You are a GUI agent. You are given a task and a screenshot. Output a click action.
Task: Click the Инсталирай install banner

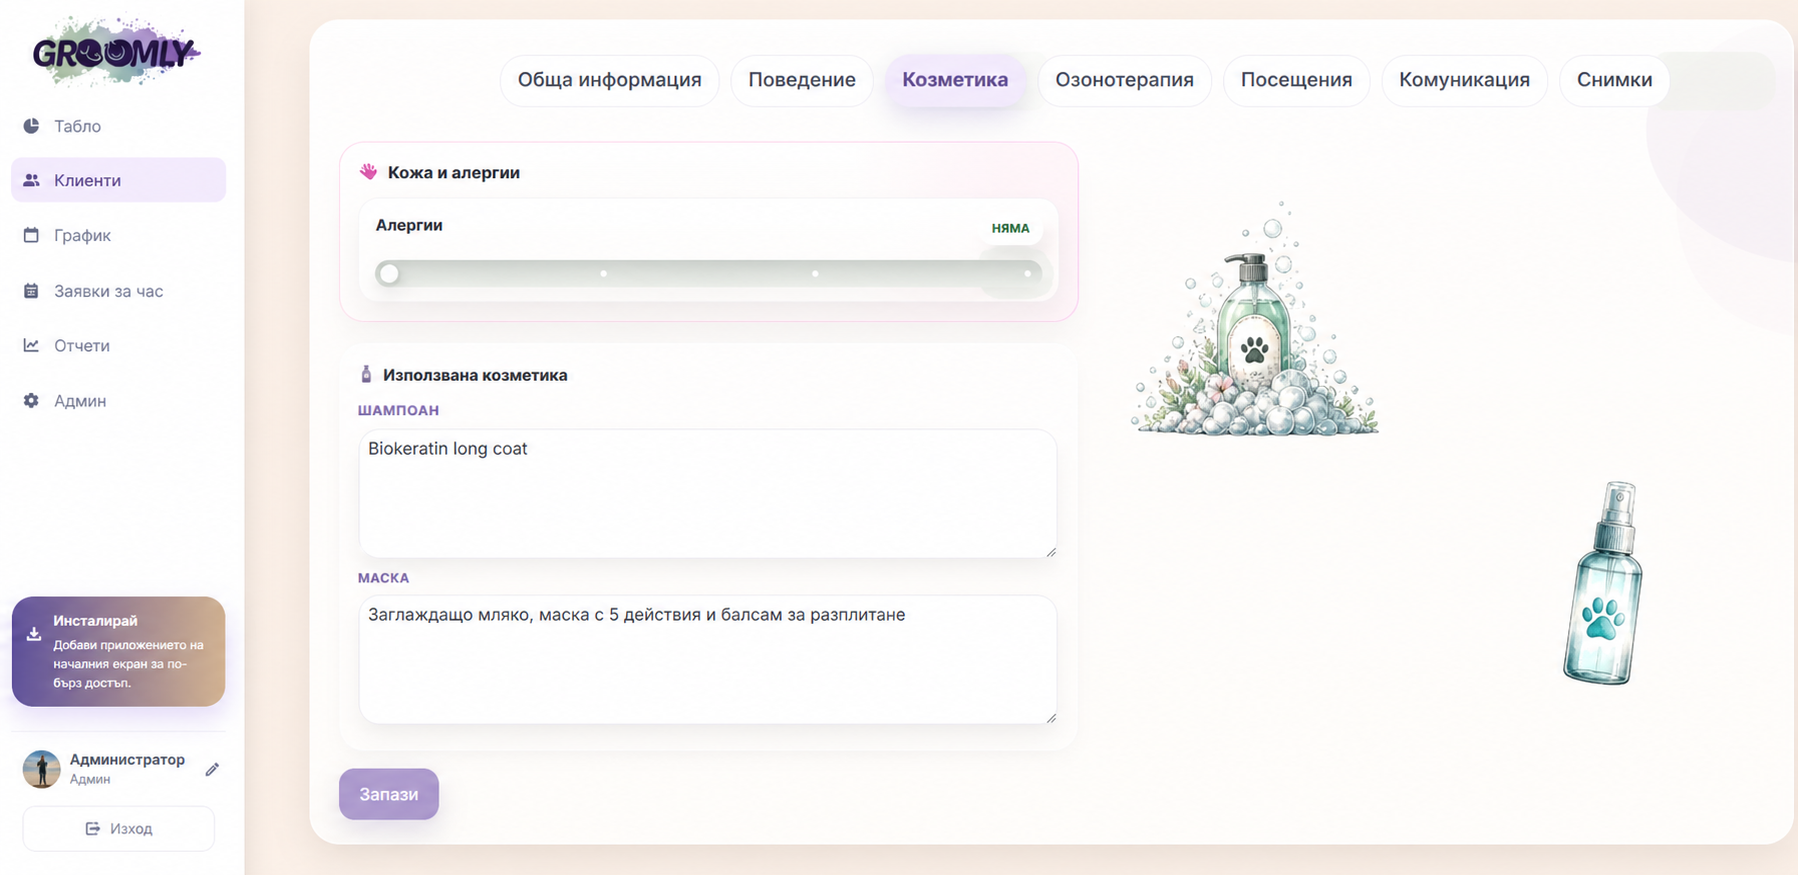coord(118,651)
